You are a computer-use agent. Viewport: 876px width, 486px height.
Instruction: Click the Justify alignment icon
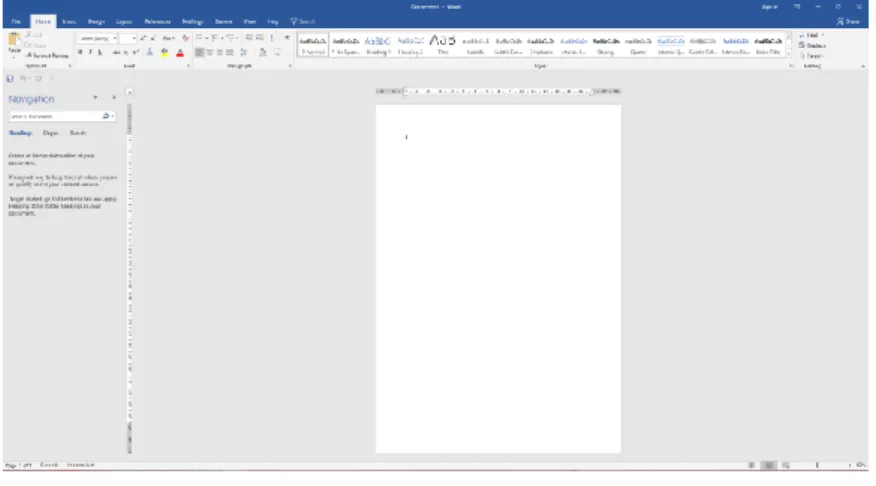click(x=230, y=52)
